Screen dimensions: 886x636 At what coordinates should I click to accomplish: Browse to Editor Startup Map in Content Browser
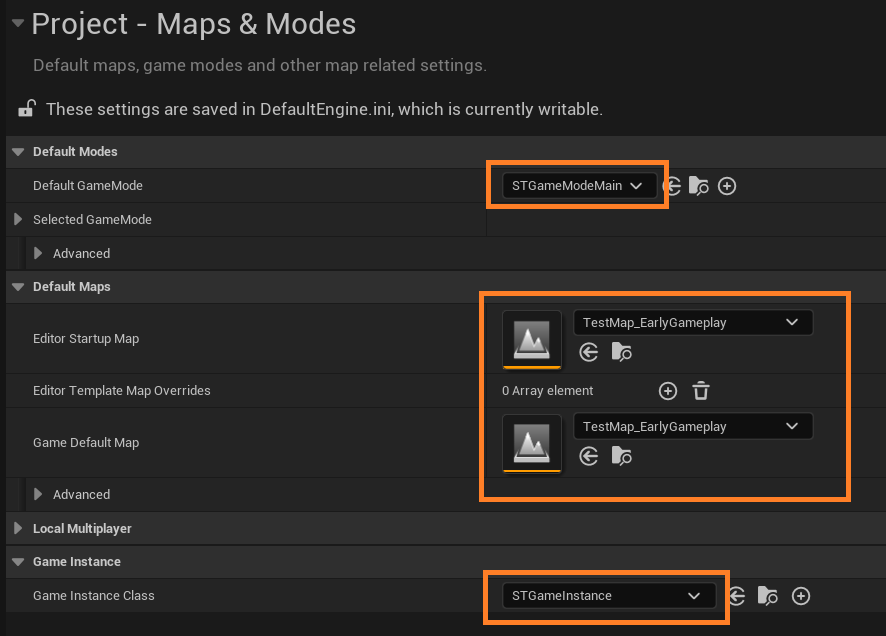tap(621, 352)
